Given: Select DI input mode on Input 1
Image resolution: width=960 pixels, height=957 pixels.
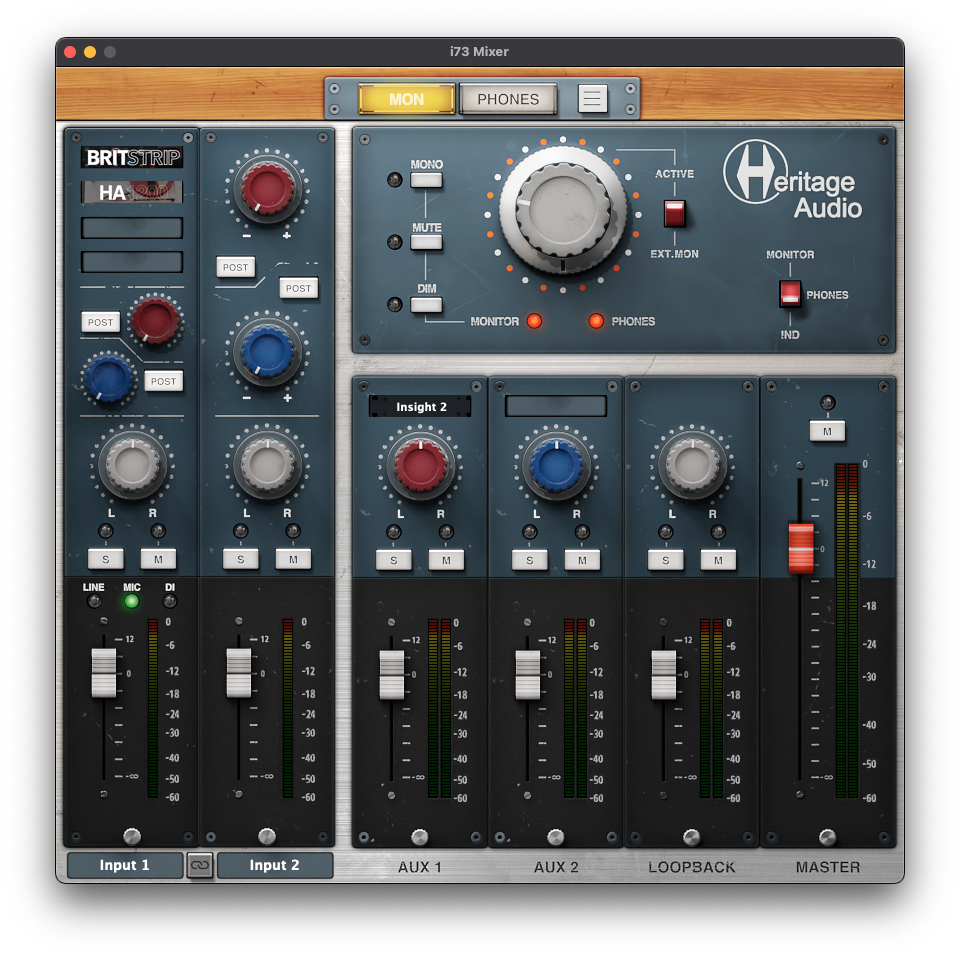Looking at the screenshot, I should (170, 601).
